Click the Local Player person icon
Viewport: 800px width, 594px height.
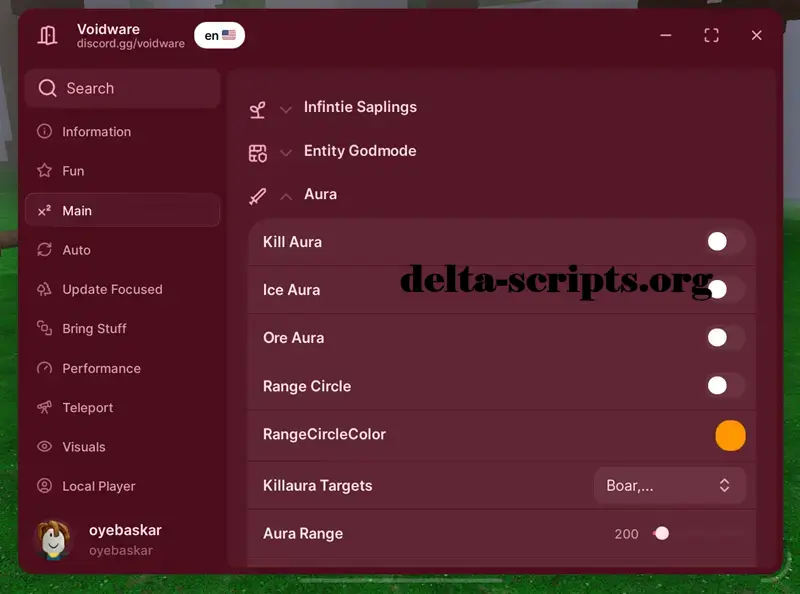coord(44,486)
